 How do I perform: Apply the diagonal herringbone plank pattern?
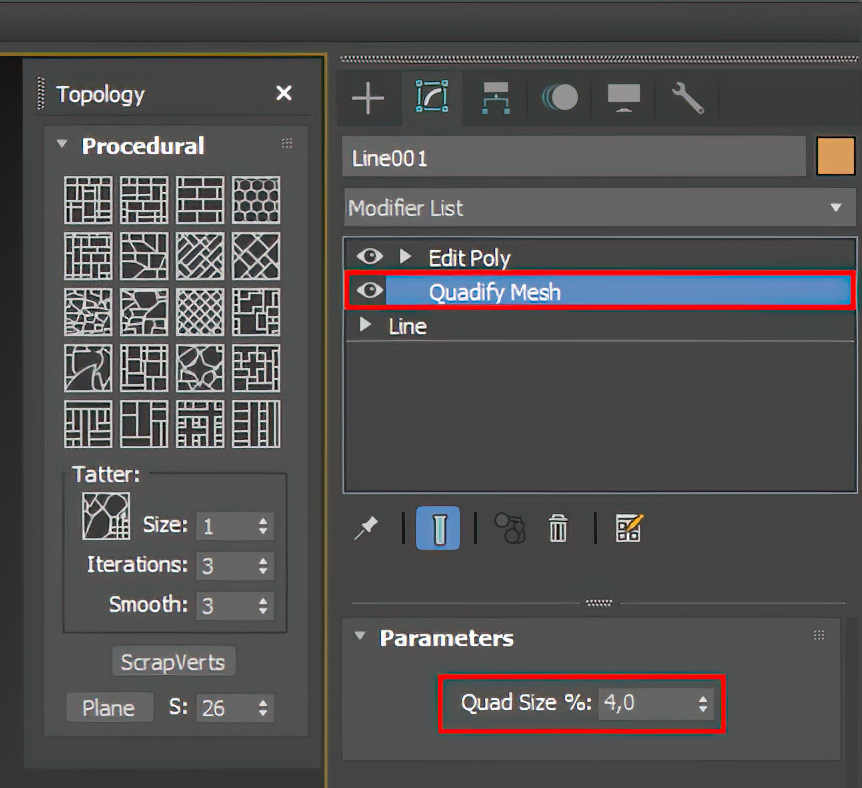200,256
